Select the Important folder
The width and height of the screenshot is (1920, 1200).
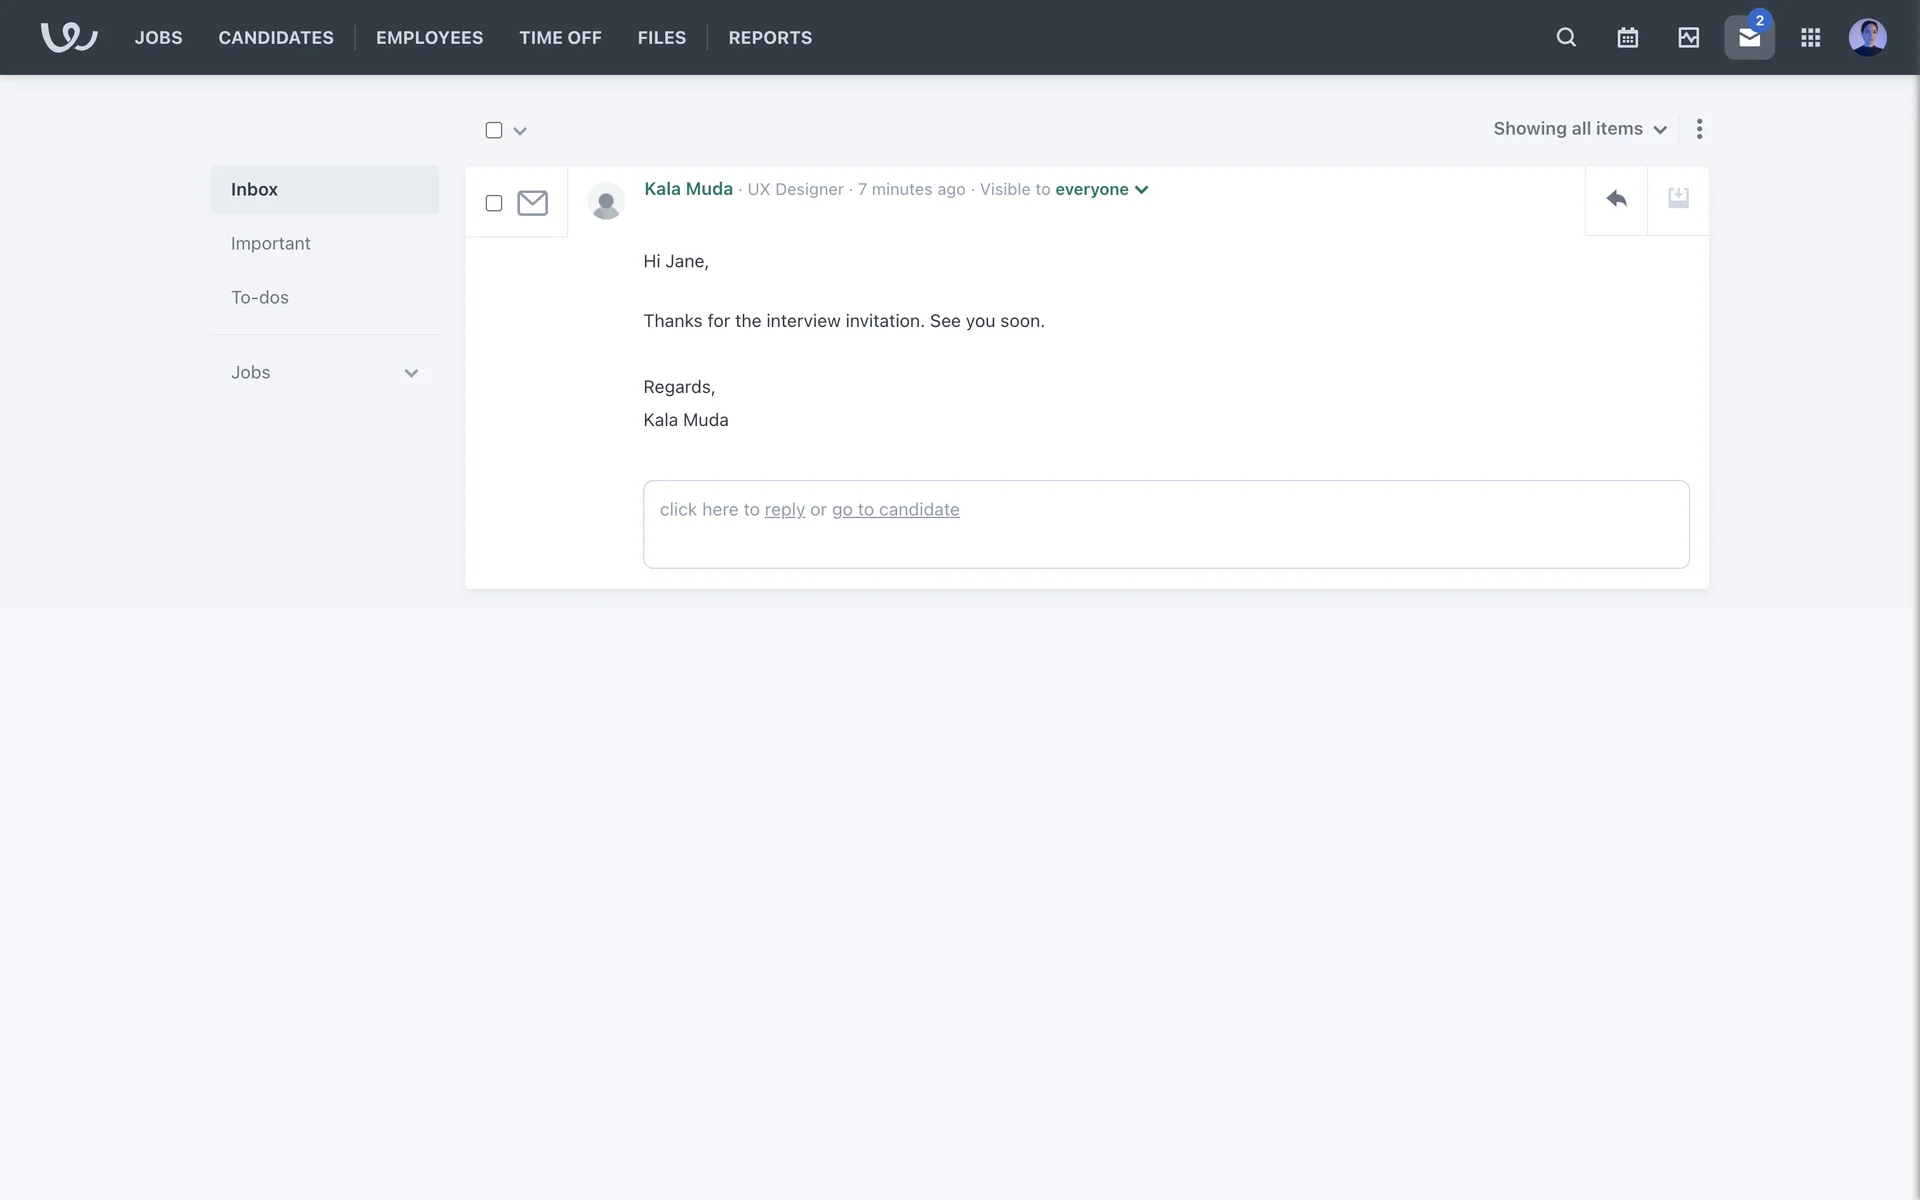coord(271,243)
